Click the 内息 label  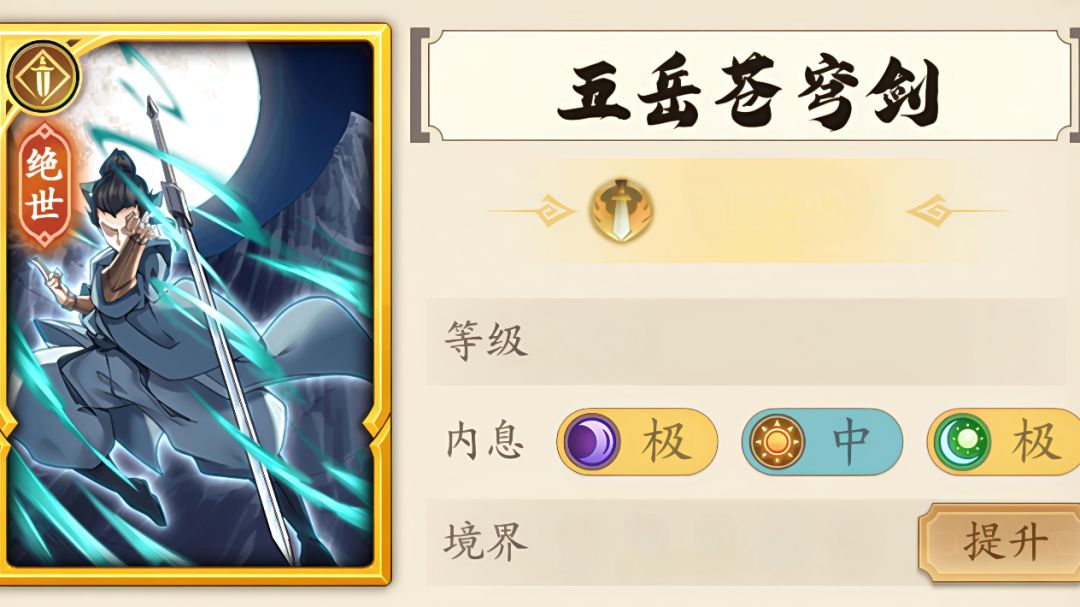click(x=484, y=442)
